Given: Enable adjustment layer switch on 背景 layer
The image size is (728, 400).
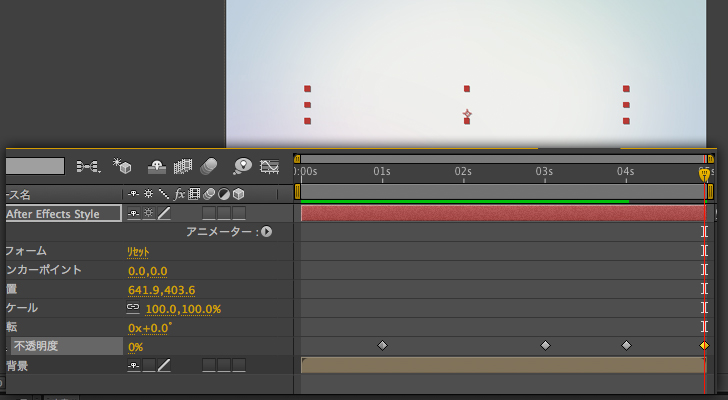Looking at the screenshot, I should coord(224,365).
